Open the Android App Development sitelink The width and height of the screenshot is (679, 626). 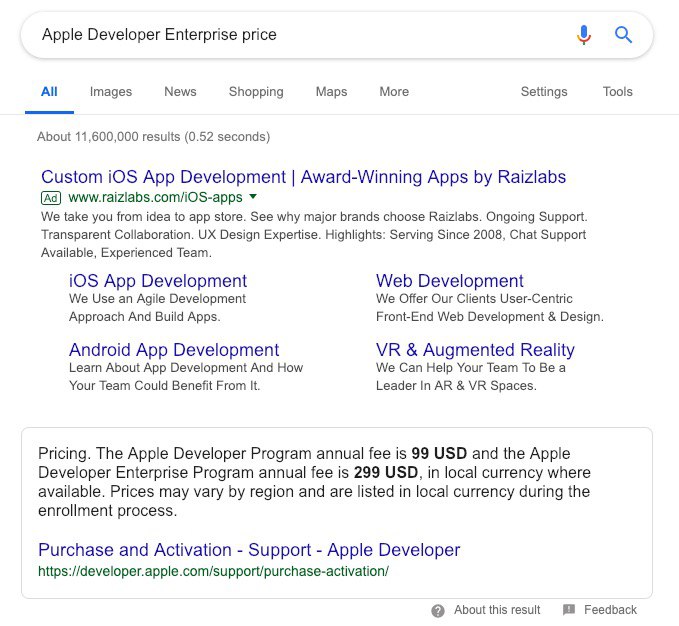(174, 350)
